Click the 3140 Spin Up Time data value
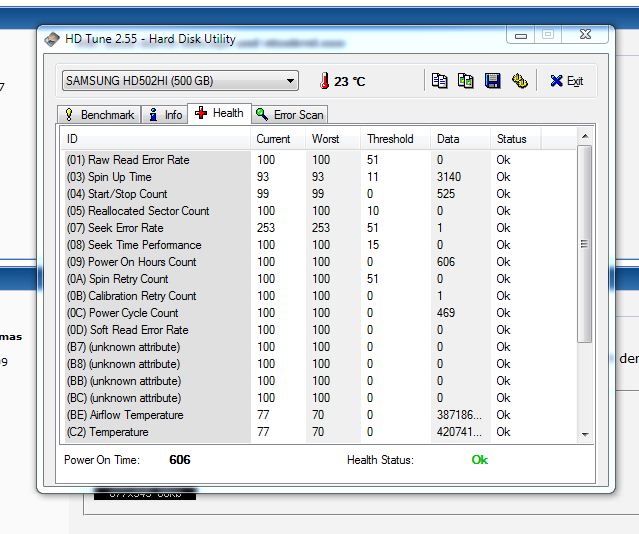 [449, 177]
